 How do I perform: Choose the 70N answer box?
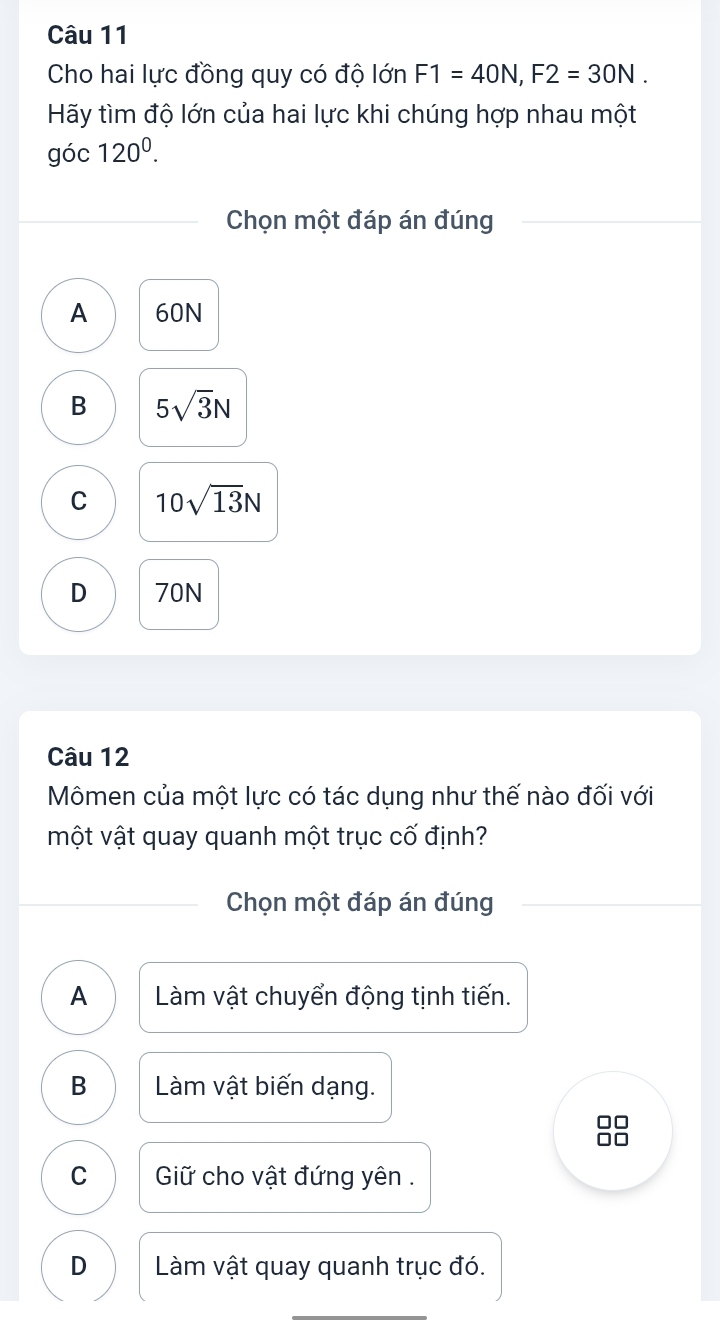tap(179, 594)
